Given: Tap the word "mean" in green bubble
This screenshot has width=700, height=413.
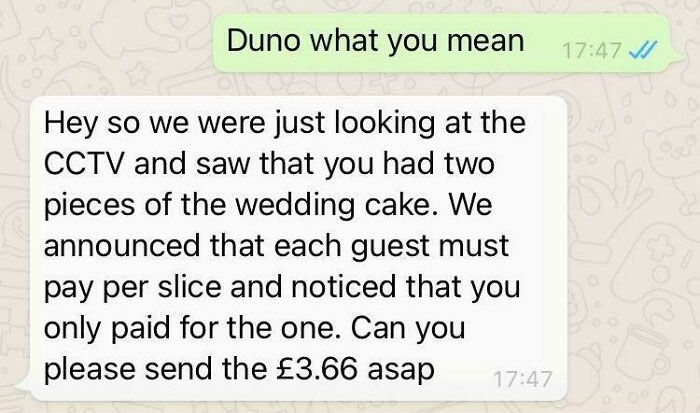Looking at the screenshot, I should (x=485, y=41).
